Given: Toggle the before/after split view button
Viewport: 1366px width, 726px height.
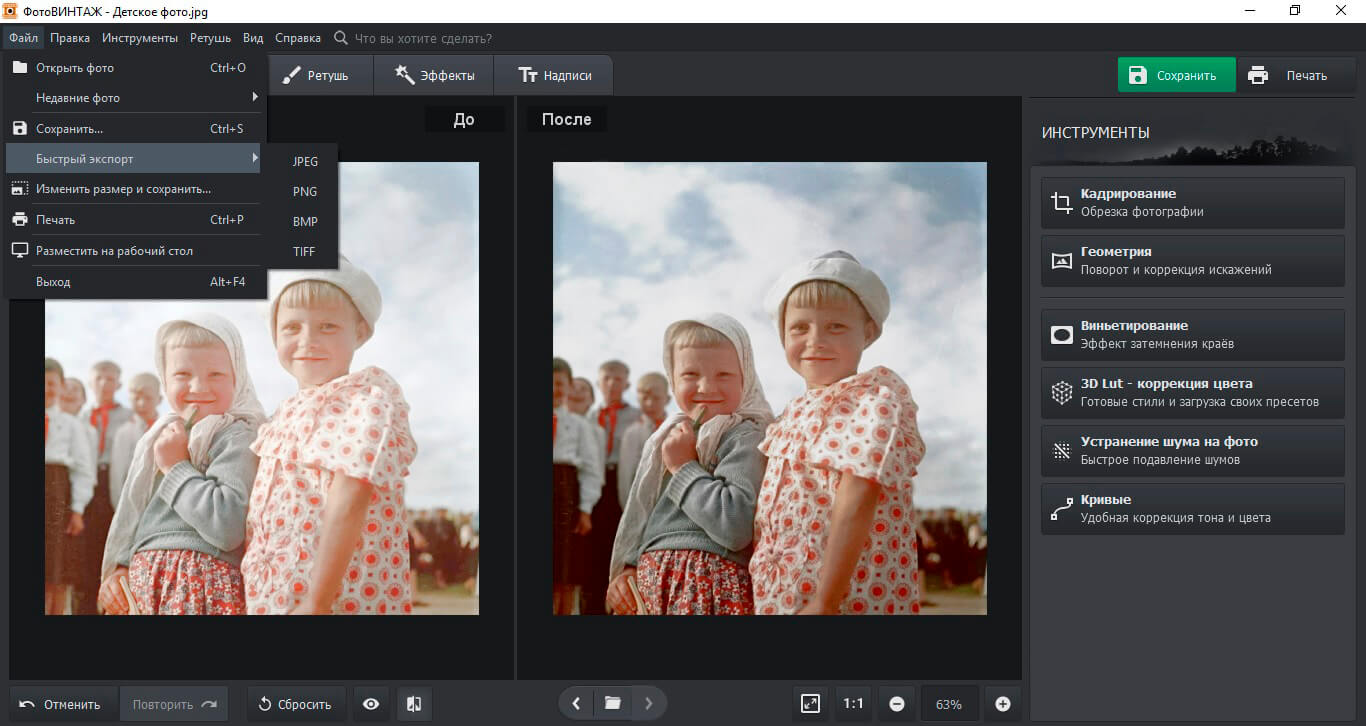Looking at the screenshot, I should 414,704.
